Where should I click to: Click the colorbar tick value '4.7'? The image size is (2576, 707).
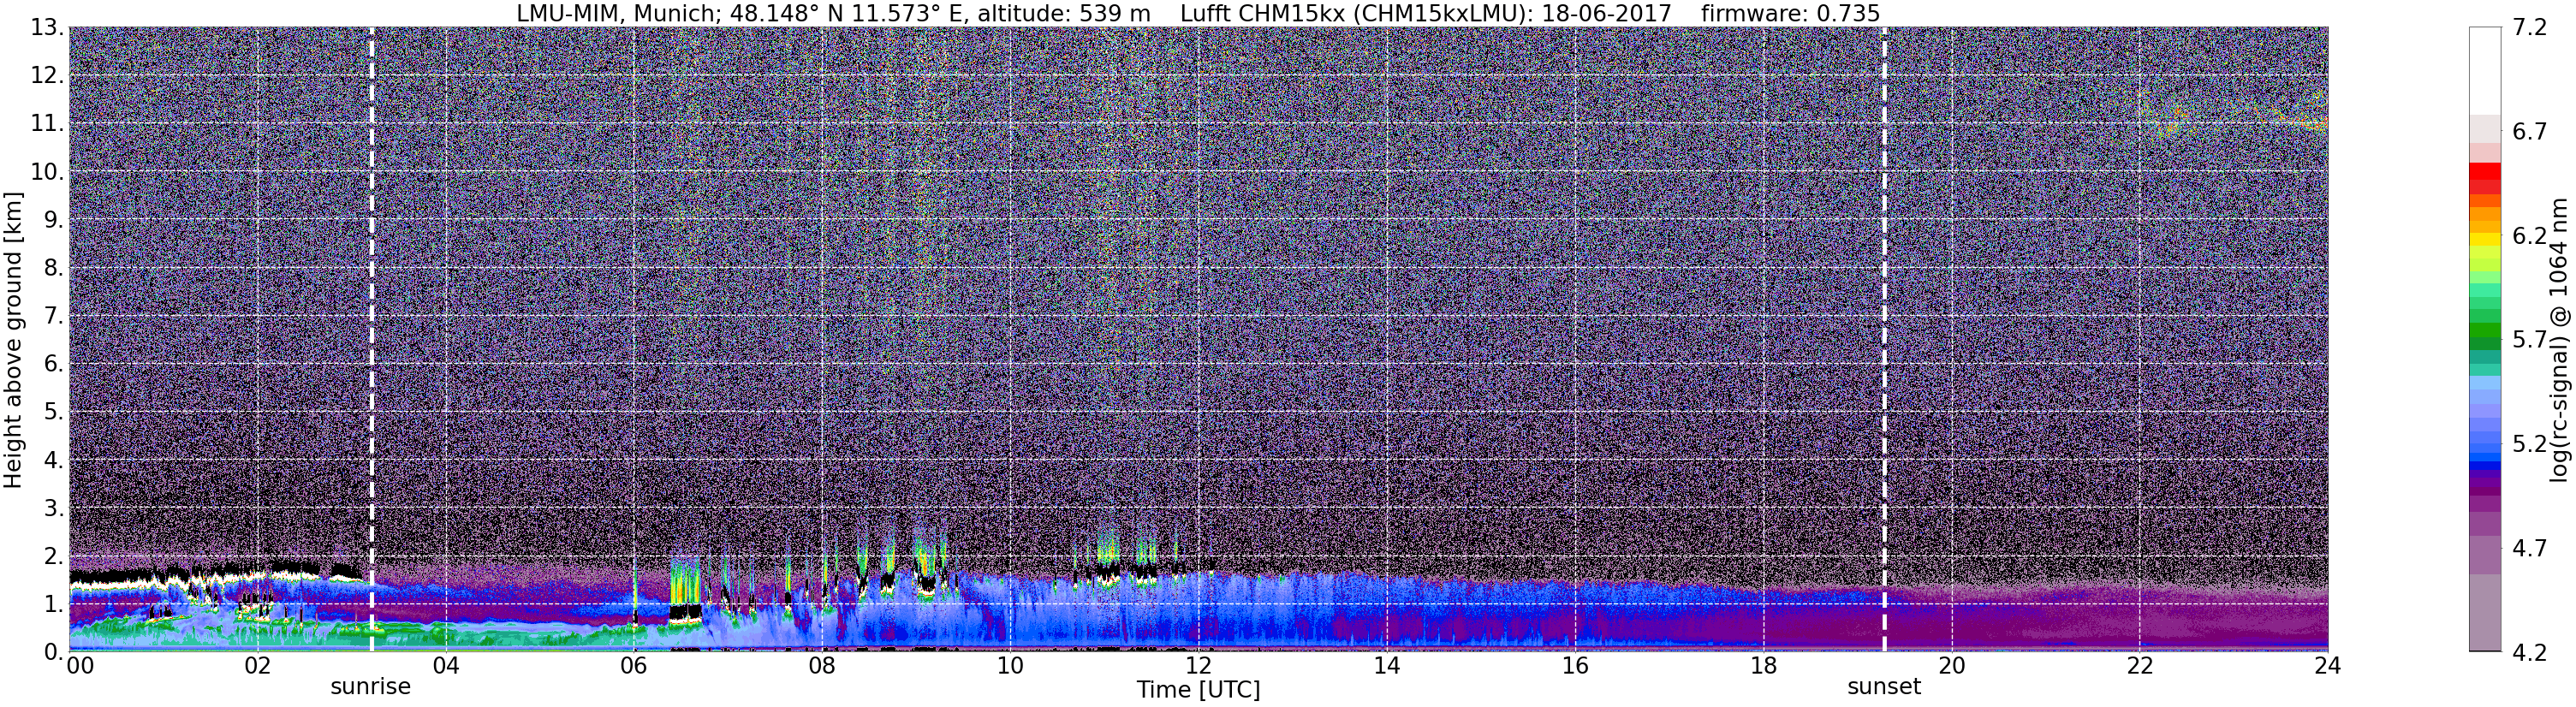pos(2529,548)
